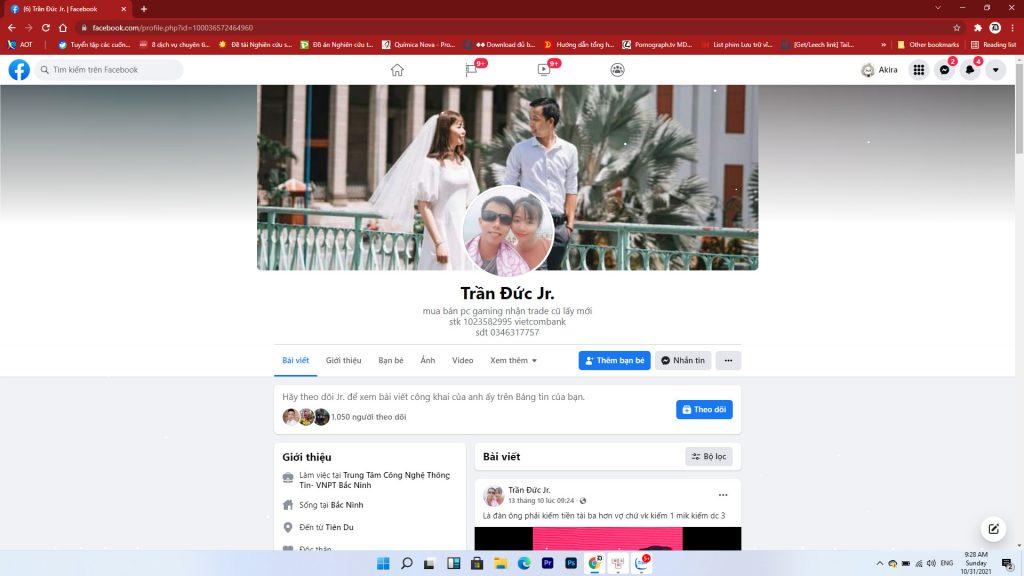Image resolution: width=1024 pixels, height=576 pixels.
Task: Close the Trần Đức Jr. Facebook tab
Action: pyautogui.click(x=123, y=9)
